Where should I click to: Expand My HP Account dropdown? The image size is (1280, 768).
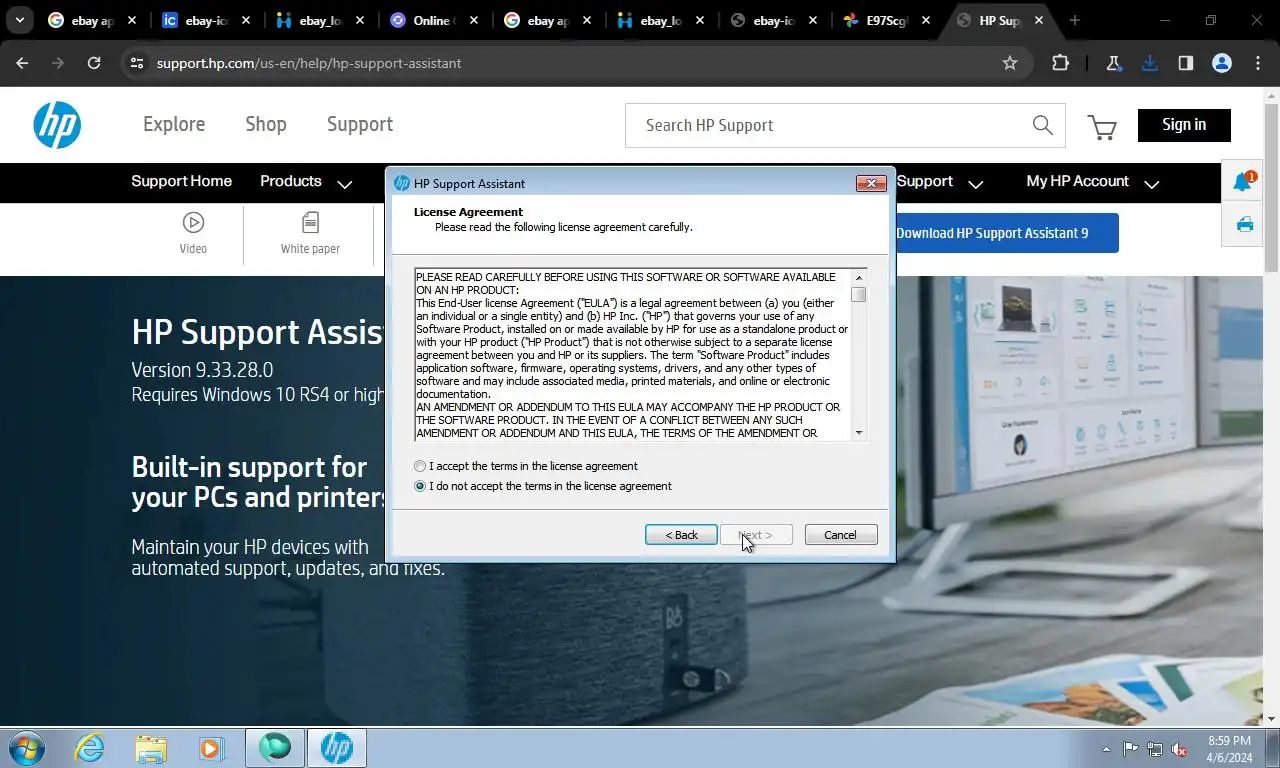[1092, 182]
